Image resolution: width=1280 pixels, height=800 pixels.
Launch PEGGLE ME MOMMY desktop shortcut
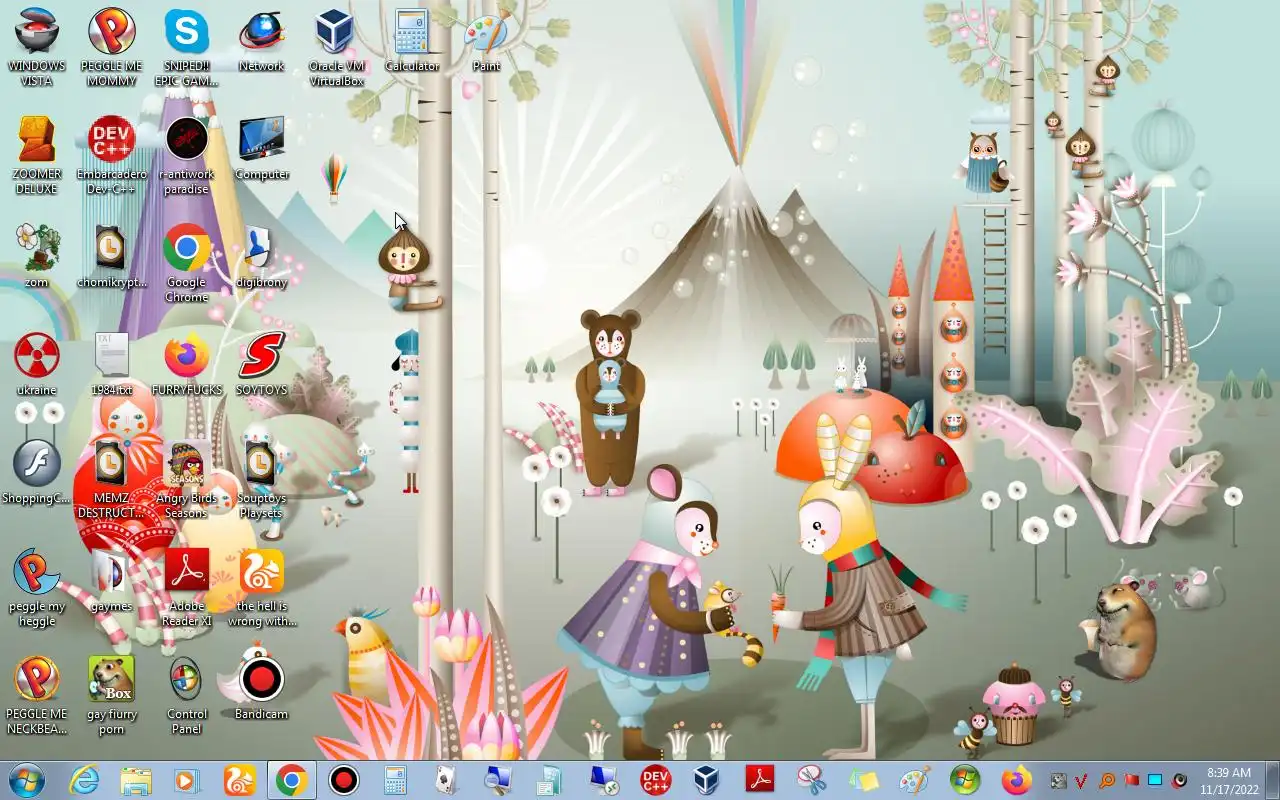(112, 47)
